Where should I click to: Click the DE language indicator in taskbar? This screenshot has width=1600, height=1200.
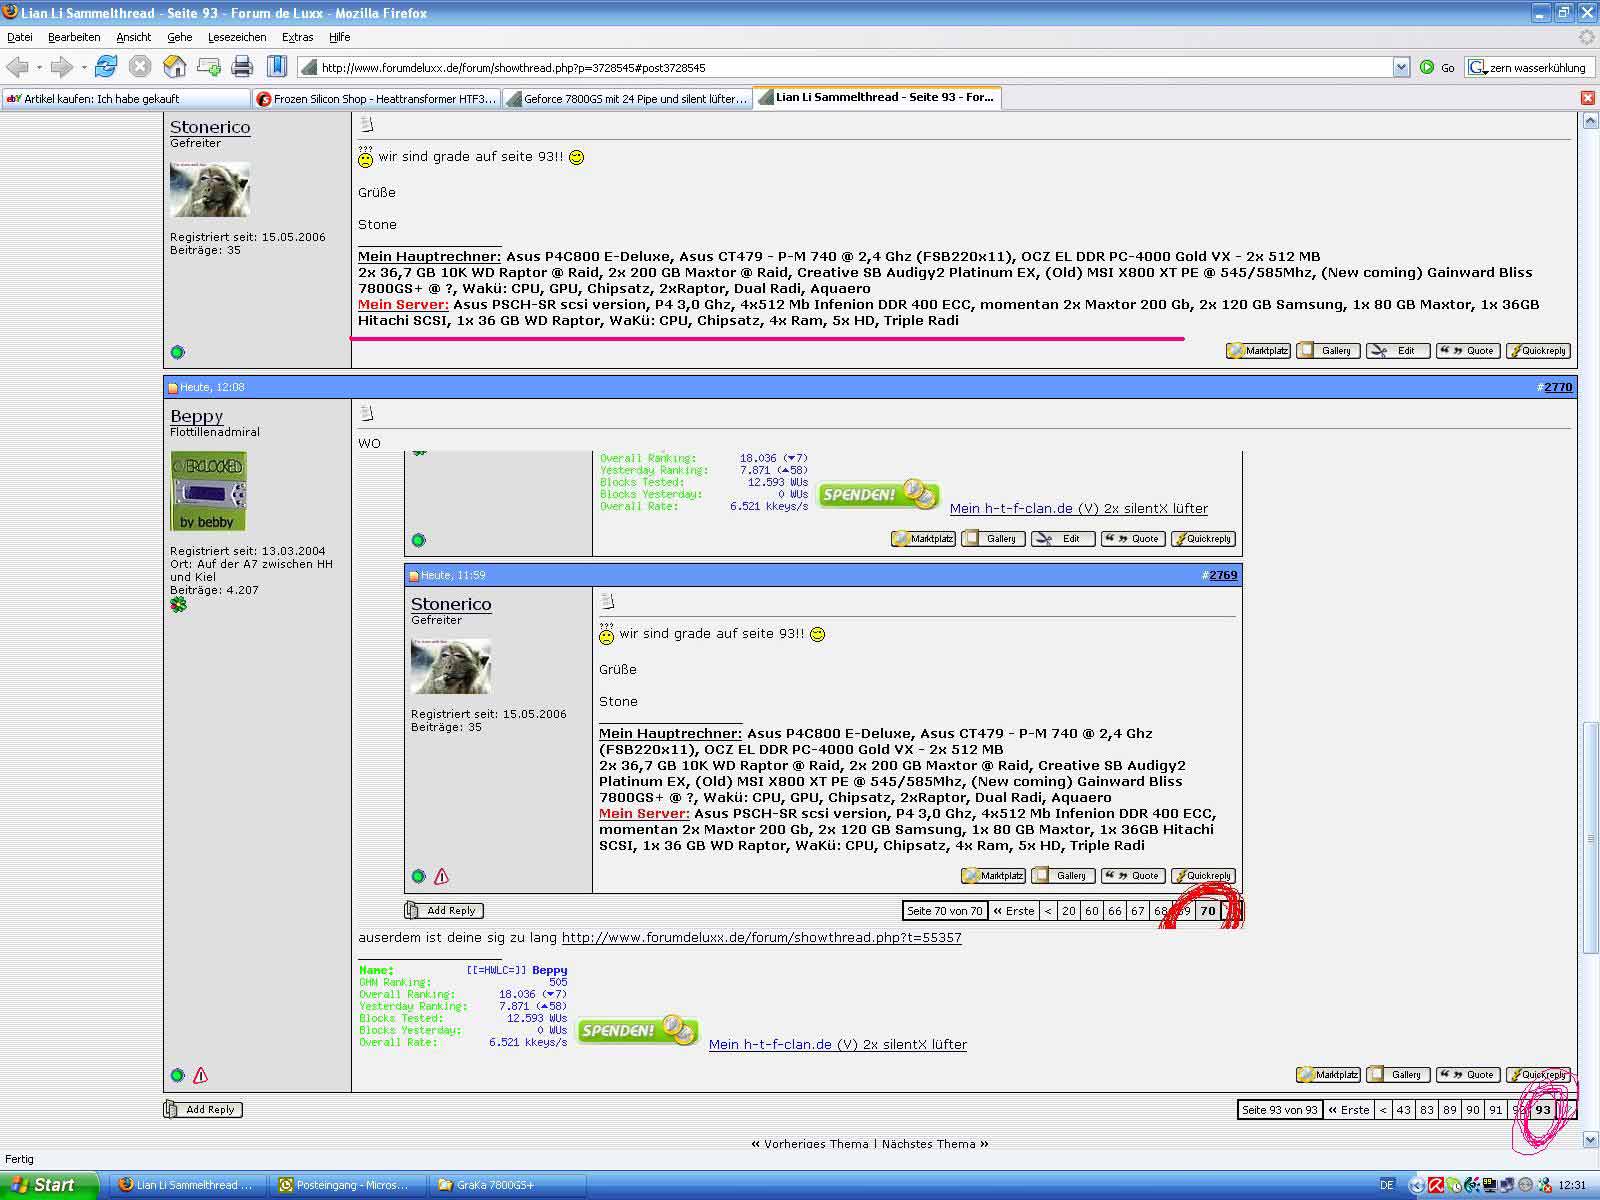click(x=1386, y=1185)
